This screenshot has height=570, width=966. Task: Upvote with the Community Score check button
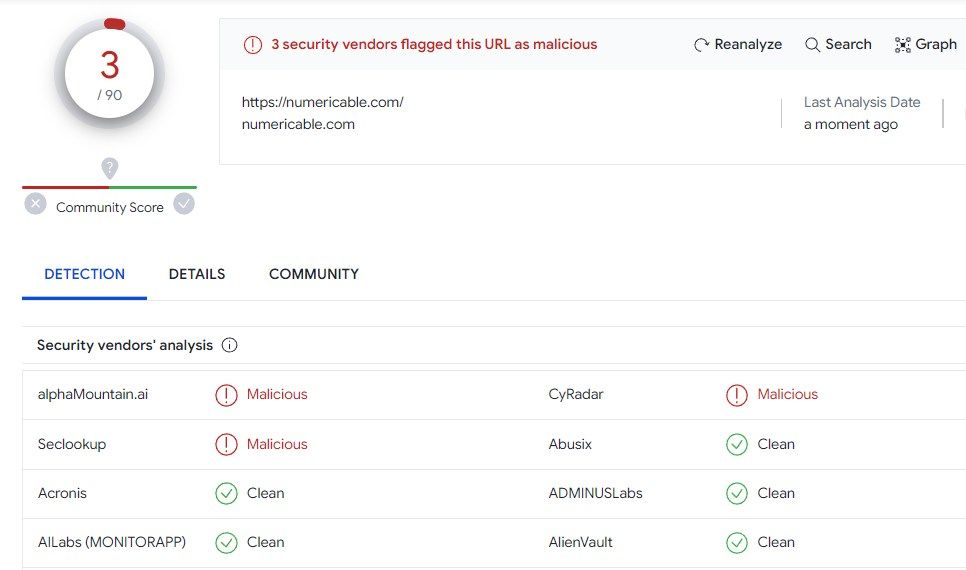[x=184, y=204]
